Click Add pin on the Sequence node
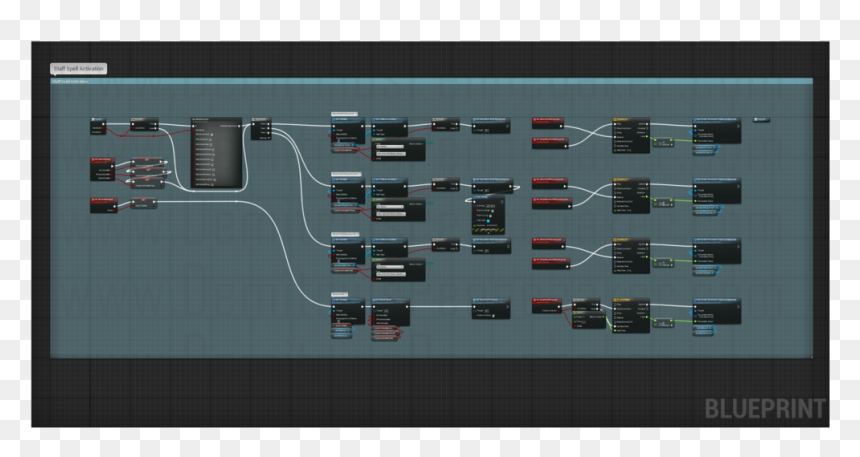The image size is (860, 457). (x=264, y=137)
